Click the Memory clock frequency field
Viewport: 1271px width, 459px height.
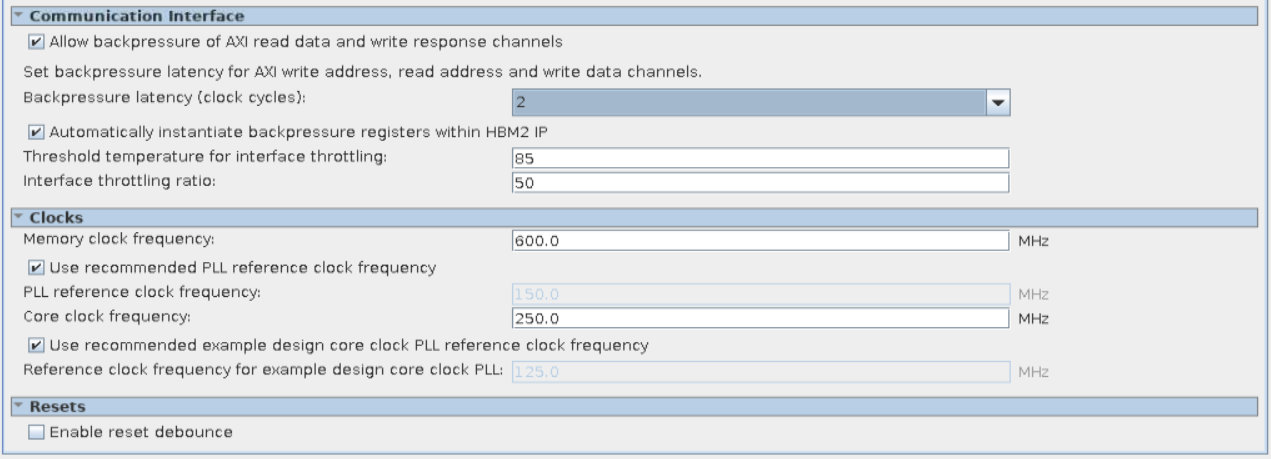pos(759,240)
